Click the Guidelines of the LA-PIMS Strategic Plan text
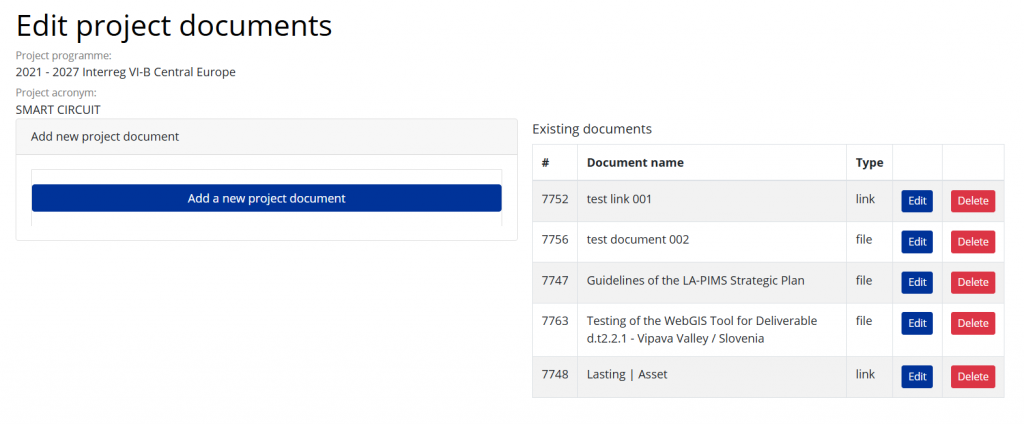The image size is (1024, 424). (695, 280)
